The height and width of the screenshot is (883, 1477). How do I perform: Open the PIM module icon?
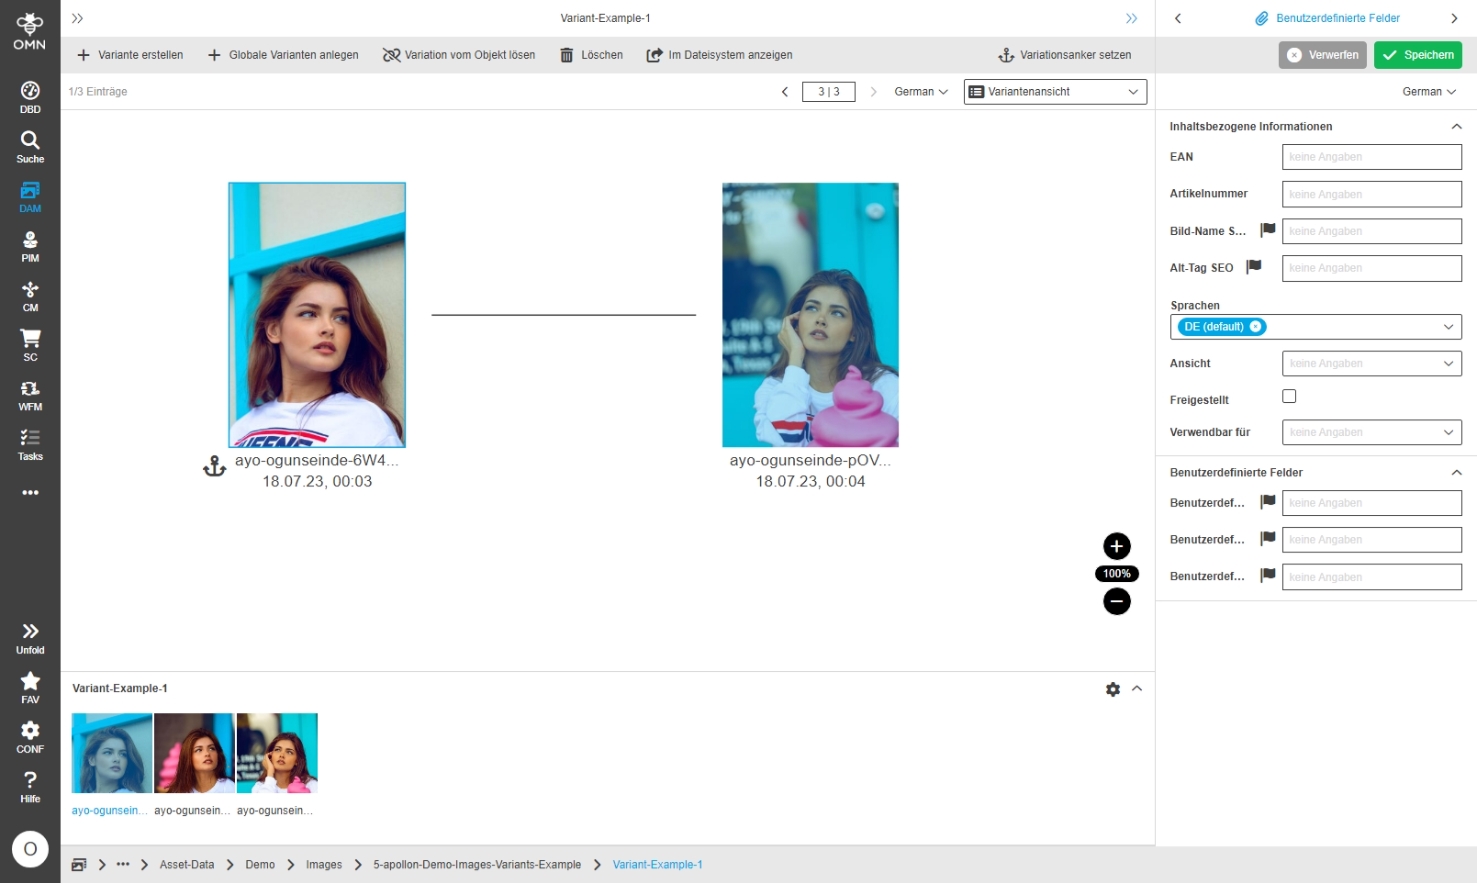click(x=30, y=246)
